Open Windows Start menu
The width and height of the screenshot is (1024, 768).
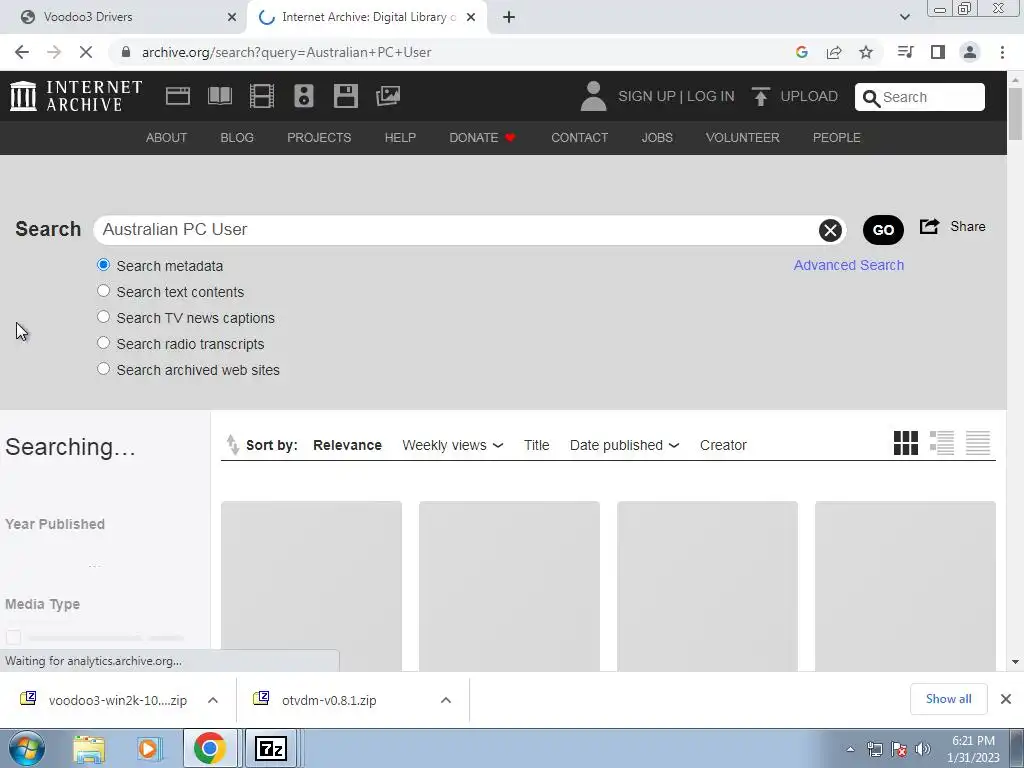27,748
